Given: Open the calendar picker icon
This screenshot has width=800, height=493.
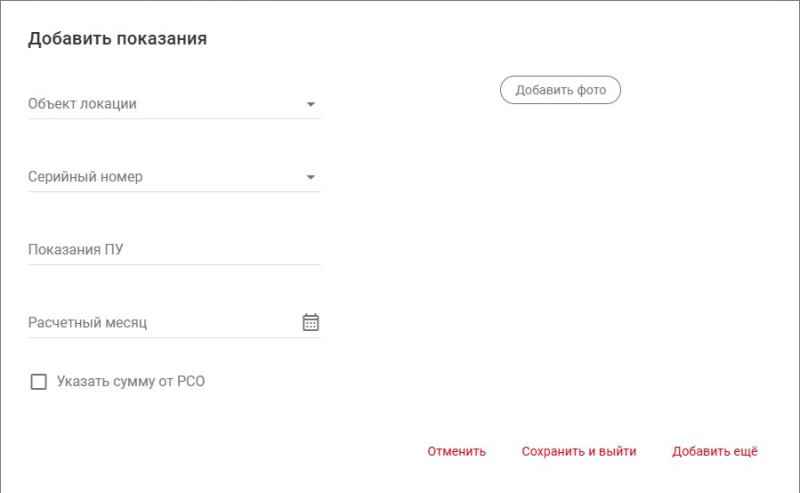Looking at the screenshot, I should [x=310, y=322].
